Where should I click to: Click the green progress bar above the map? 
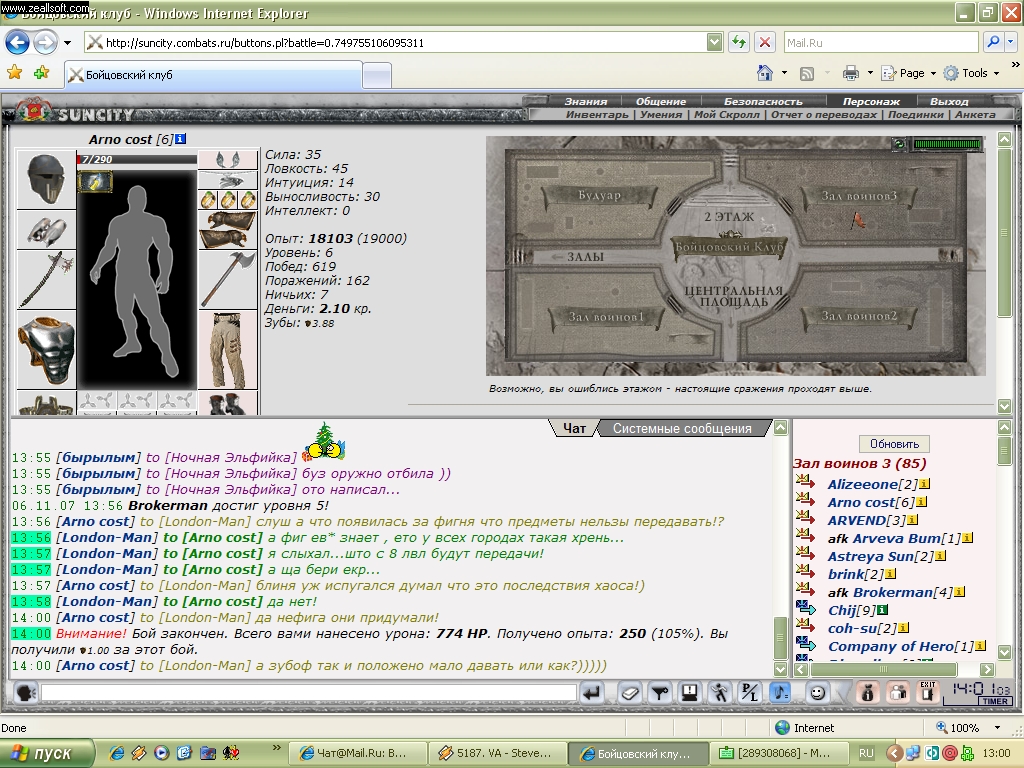click(947, 144)
